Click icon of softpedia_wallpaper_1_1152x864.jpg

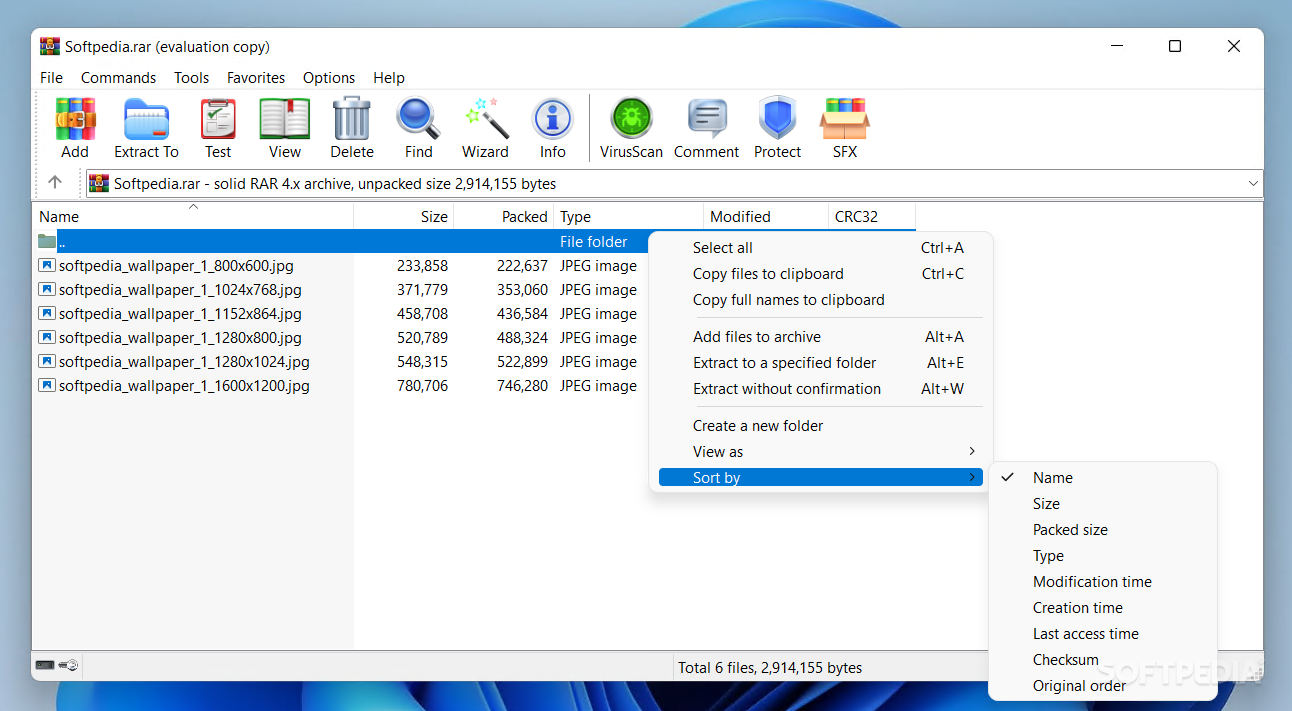tap(47, 313)
